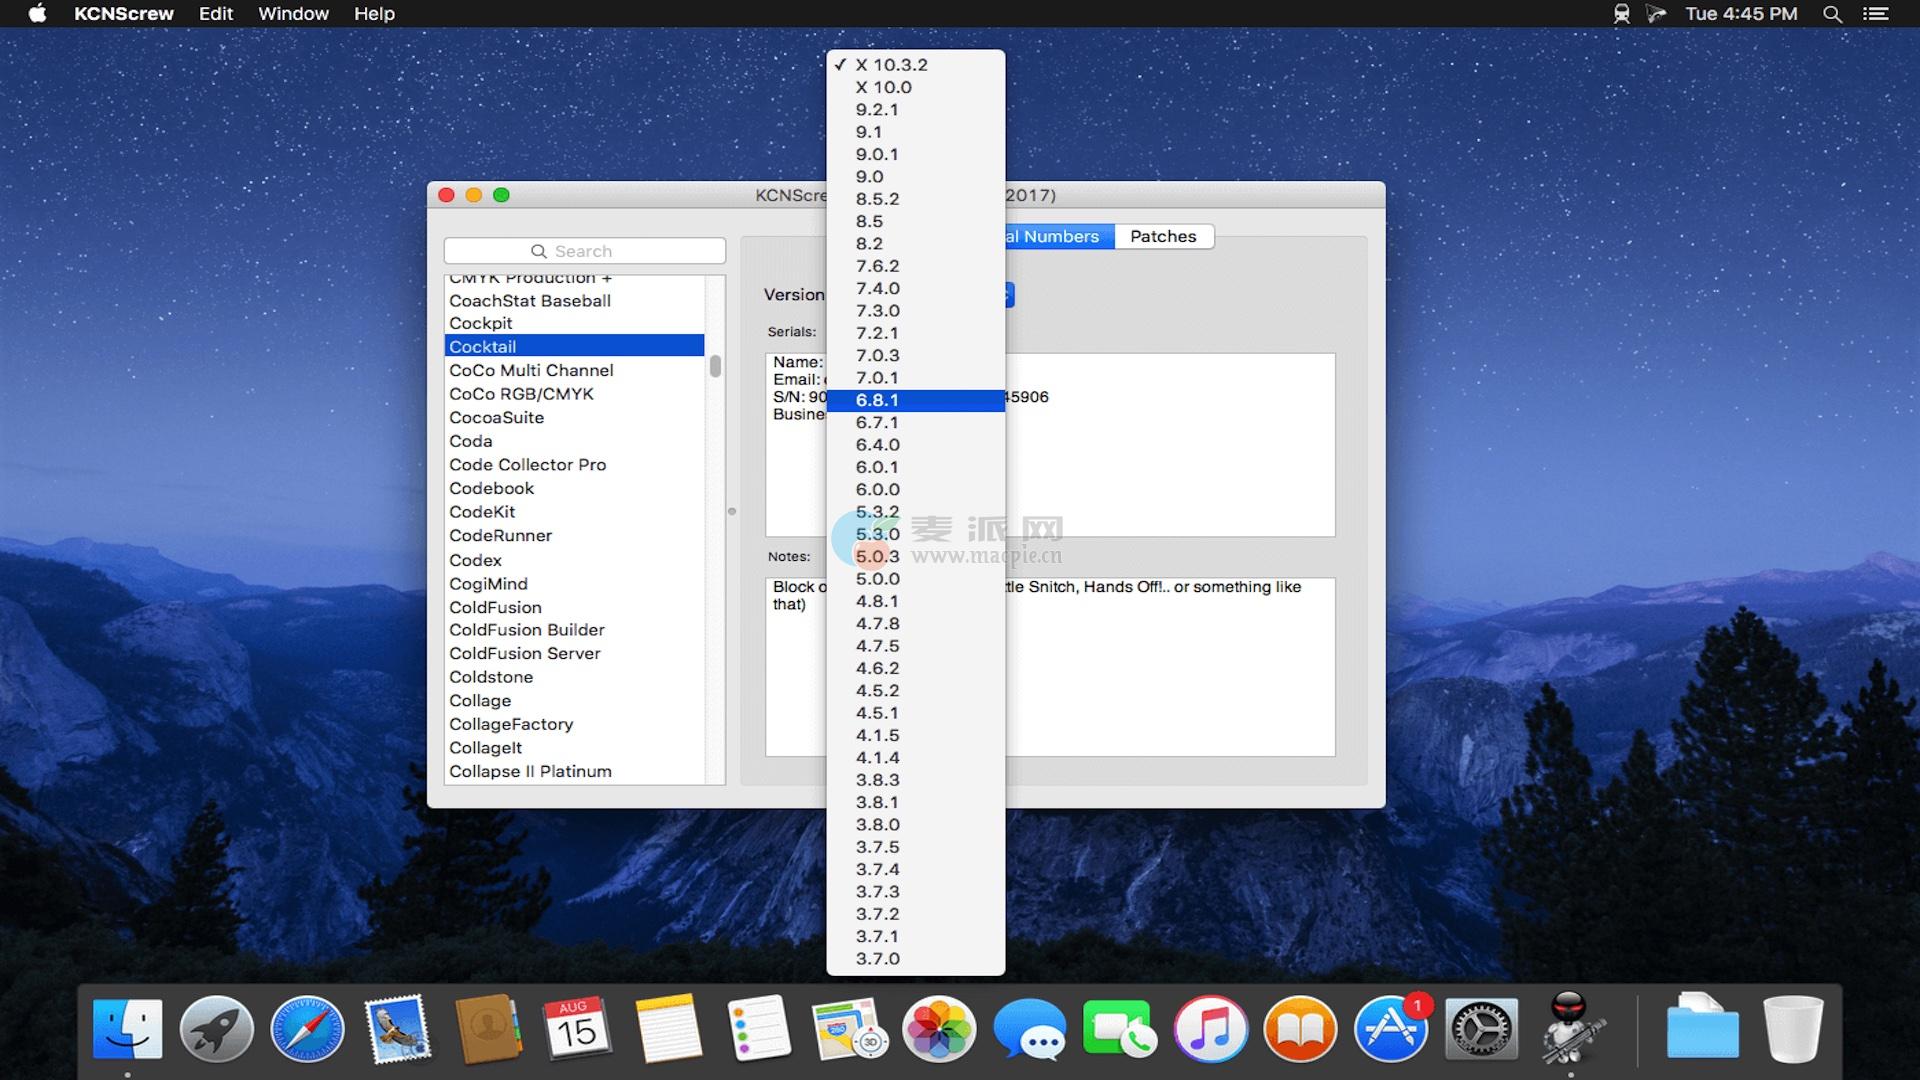The height and width of the screenshot is (1080, 1920).
Task: Open the App Store dock icon
Action: click(x=1390, y=1029)
